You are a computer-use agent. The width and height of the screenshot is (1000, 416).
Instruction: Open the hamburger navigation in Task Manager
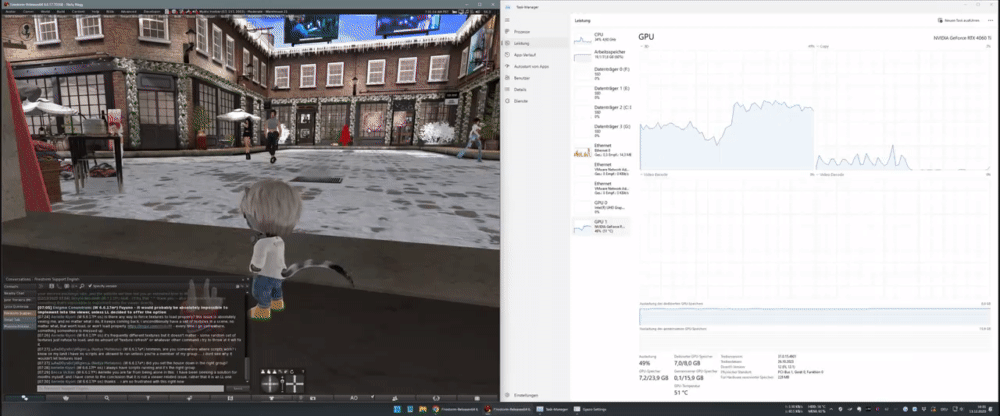(507, 20)
